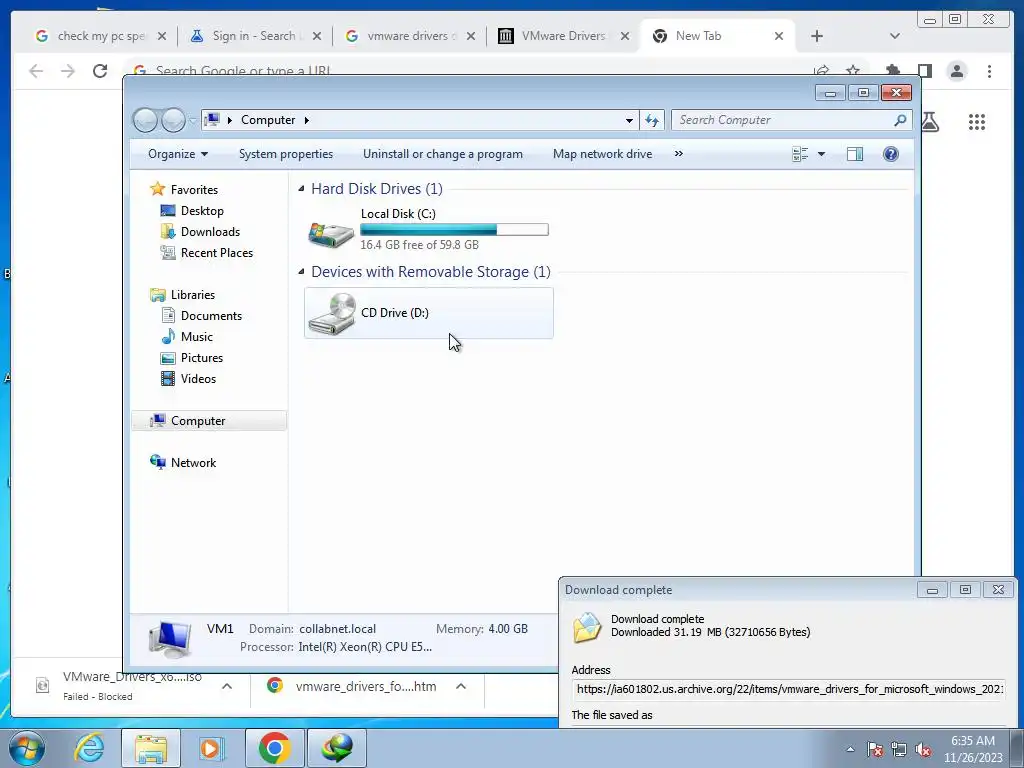Open Chrome three-dot menu
Viewport: 1024px width, 768px height.
tap(989, 71)
